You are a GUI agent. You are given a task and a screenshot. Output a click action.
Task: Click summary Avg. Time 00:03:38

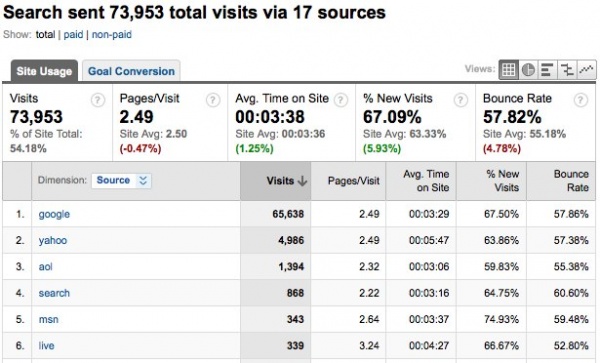[x=270, y=117]
